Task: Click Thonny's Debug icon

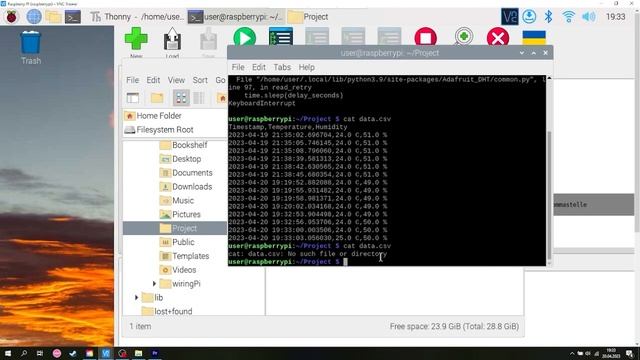Action: pos(281,37)
